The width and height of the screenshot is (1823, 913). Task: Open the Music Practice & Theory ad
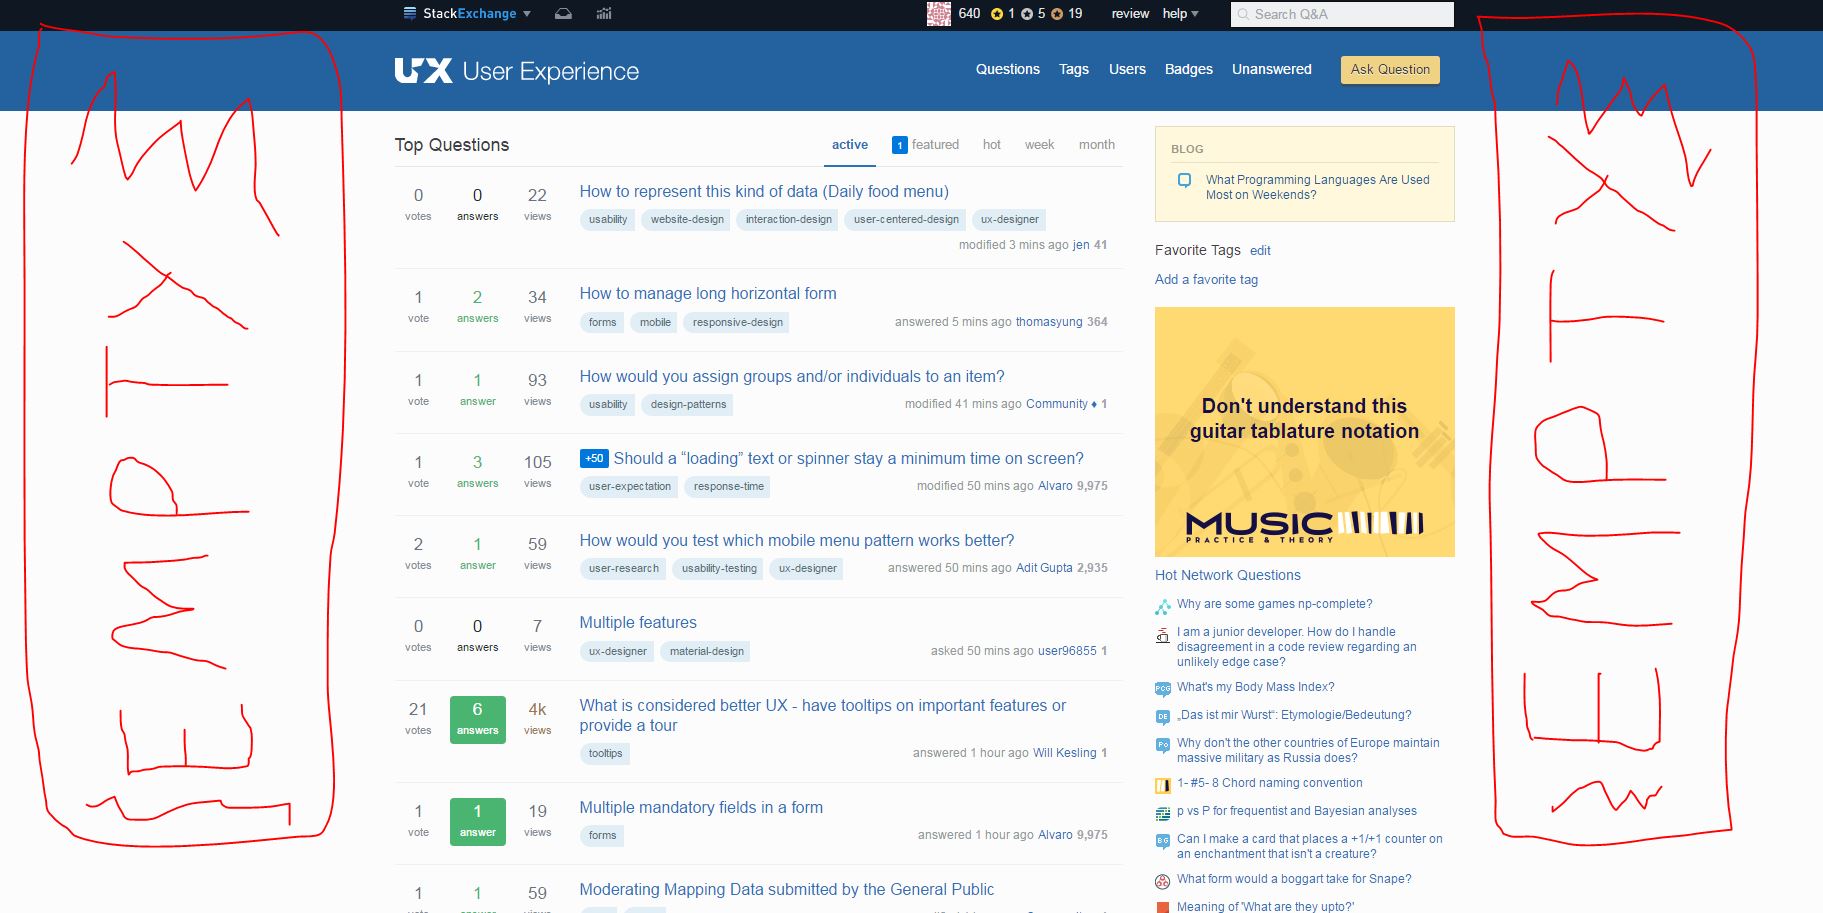point(1305,432)
